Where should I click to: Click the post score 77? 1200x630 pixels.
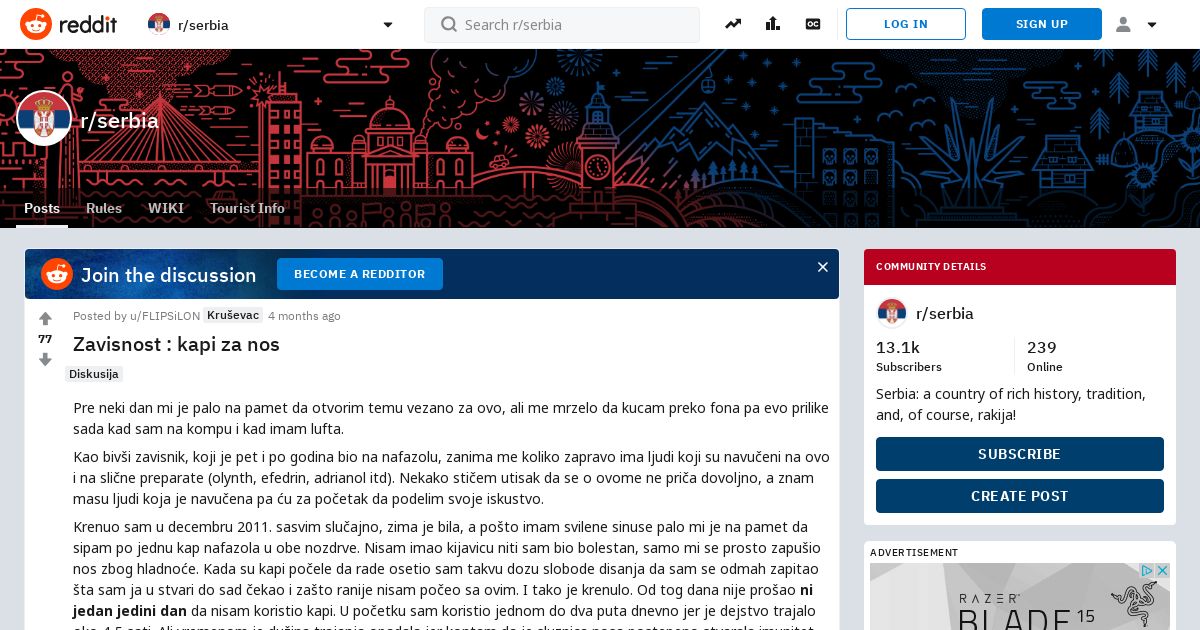(45, 339)
